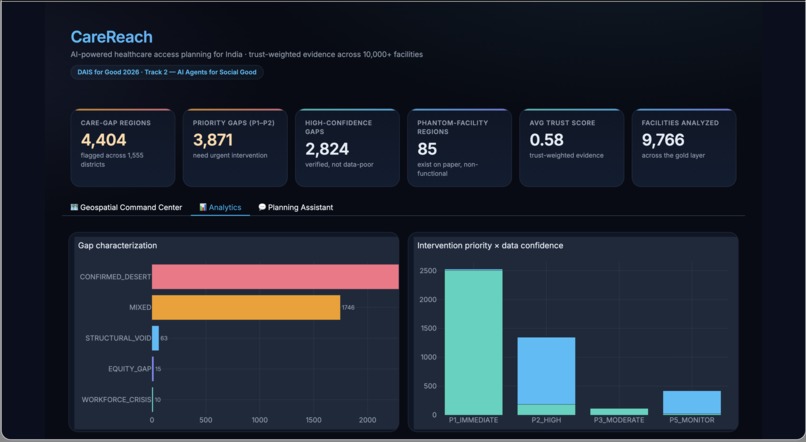806x442 pixels.
Task: Click 'trust-weighted evidence' under Avg Trust Score
Action: pos(566,155)
